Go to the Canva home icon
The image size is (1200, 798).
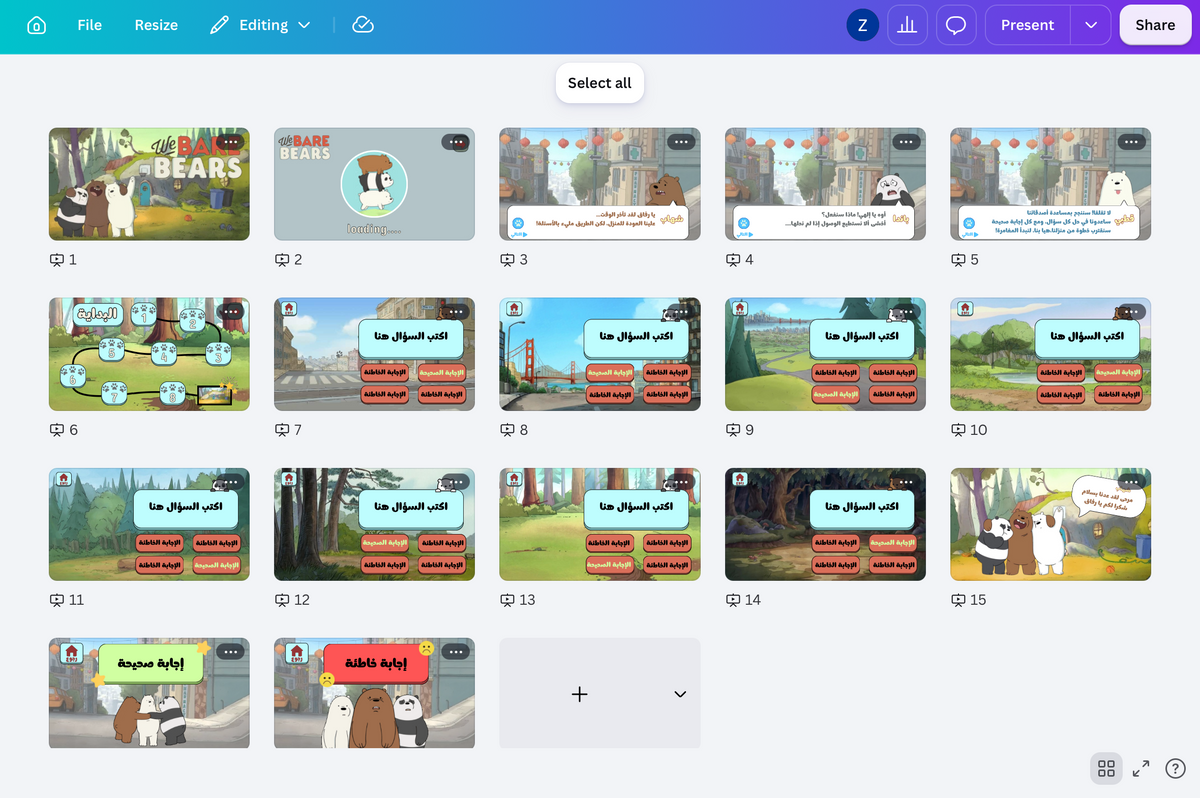coord(36,25)
